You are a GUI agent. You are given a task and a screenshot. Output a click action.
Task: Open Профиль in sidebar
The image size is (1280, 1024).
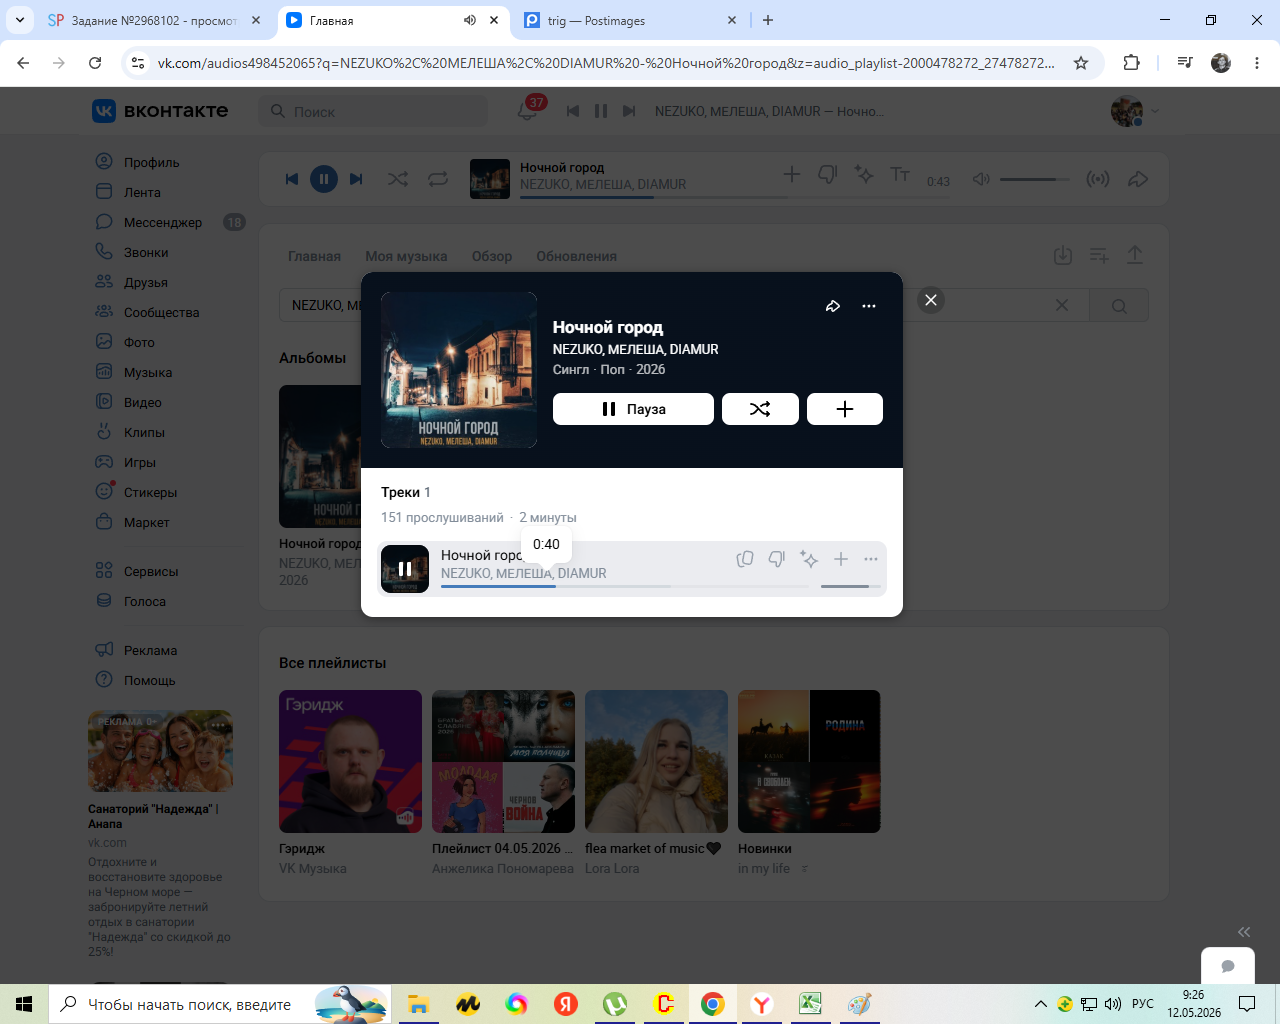coord(151,162)
